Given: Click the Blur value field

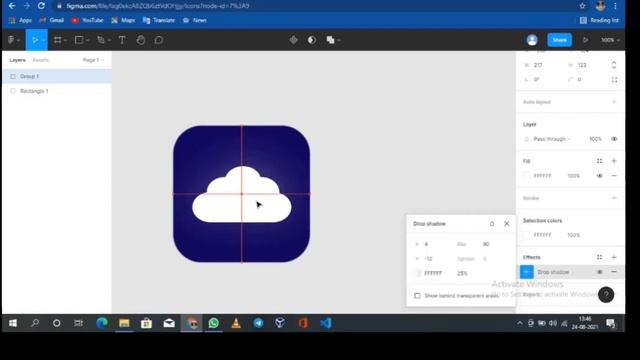Looking at the screenshot, I should (486, 244).
